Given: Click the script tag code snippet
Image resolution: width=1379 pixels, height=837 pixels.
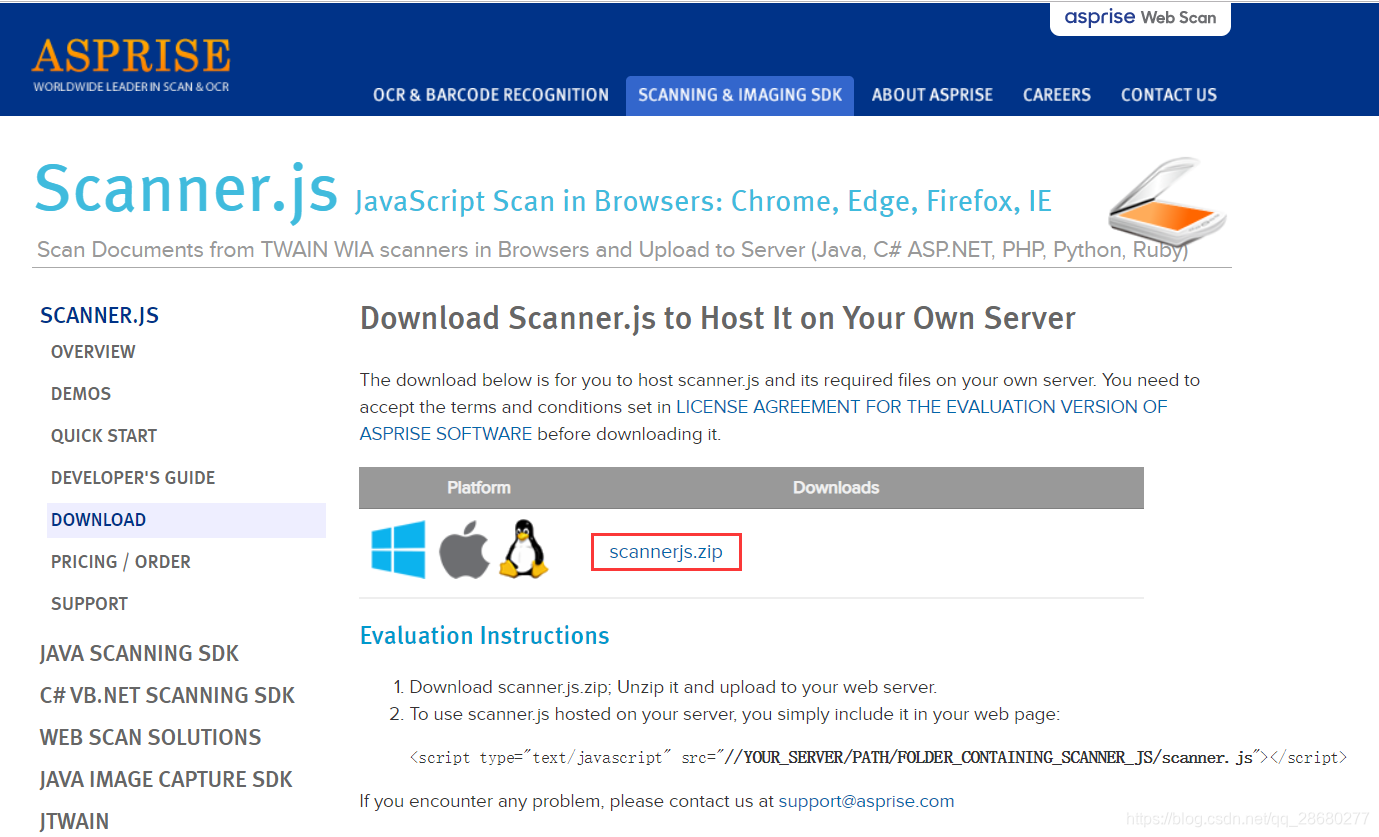Looking at the screenshot, I should coord(878,757).
